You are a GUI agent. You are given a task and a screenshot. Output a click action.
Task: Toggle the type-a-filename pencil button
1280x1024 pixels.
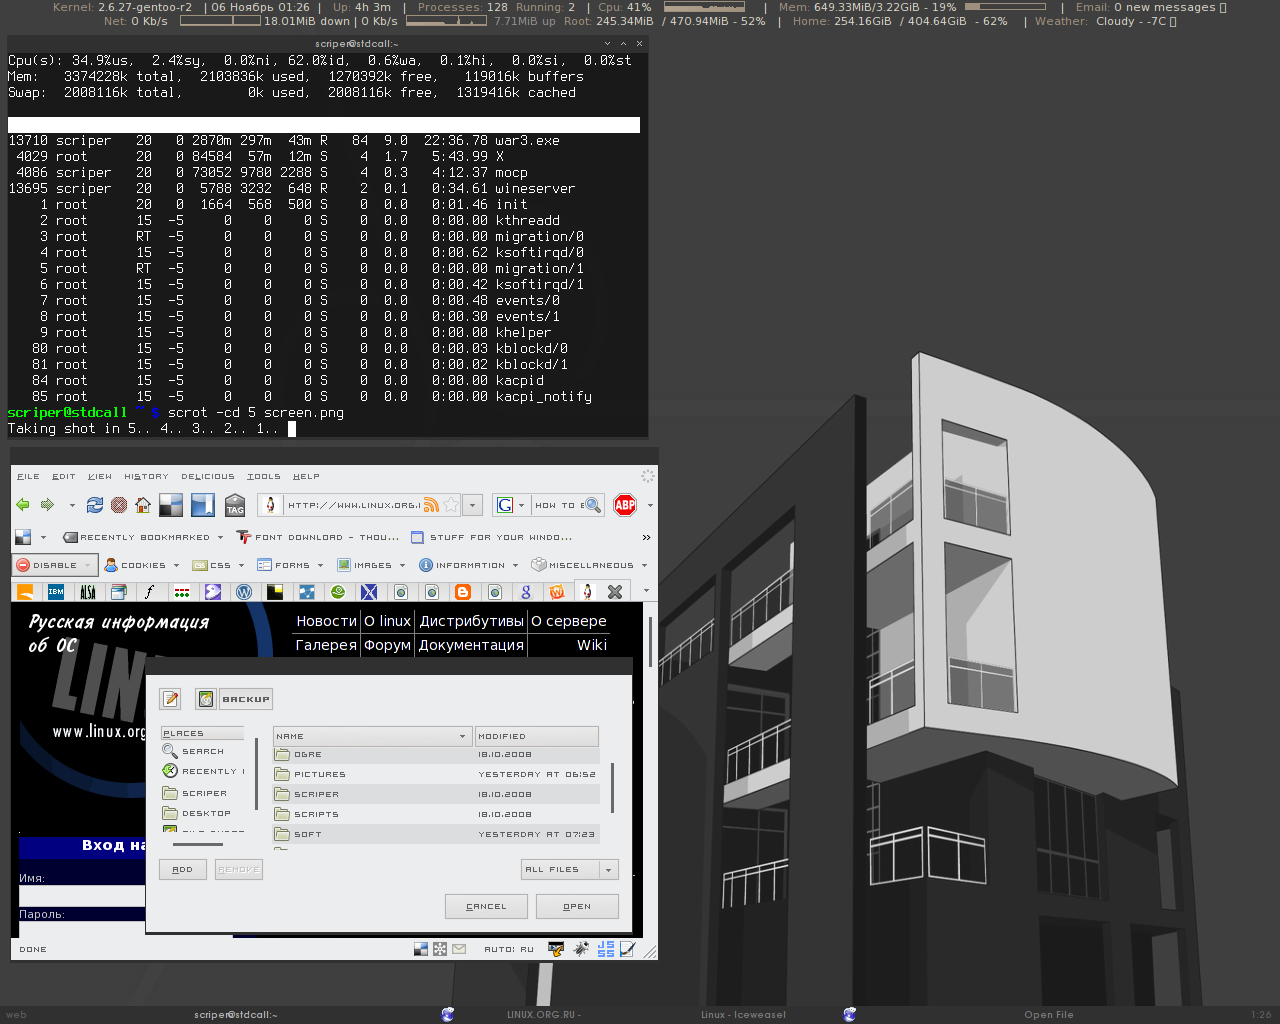coord(170,699)
